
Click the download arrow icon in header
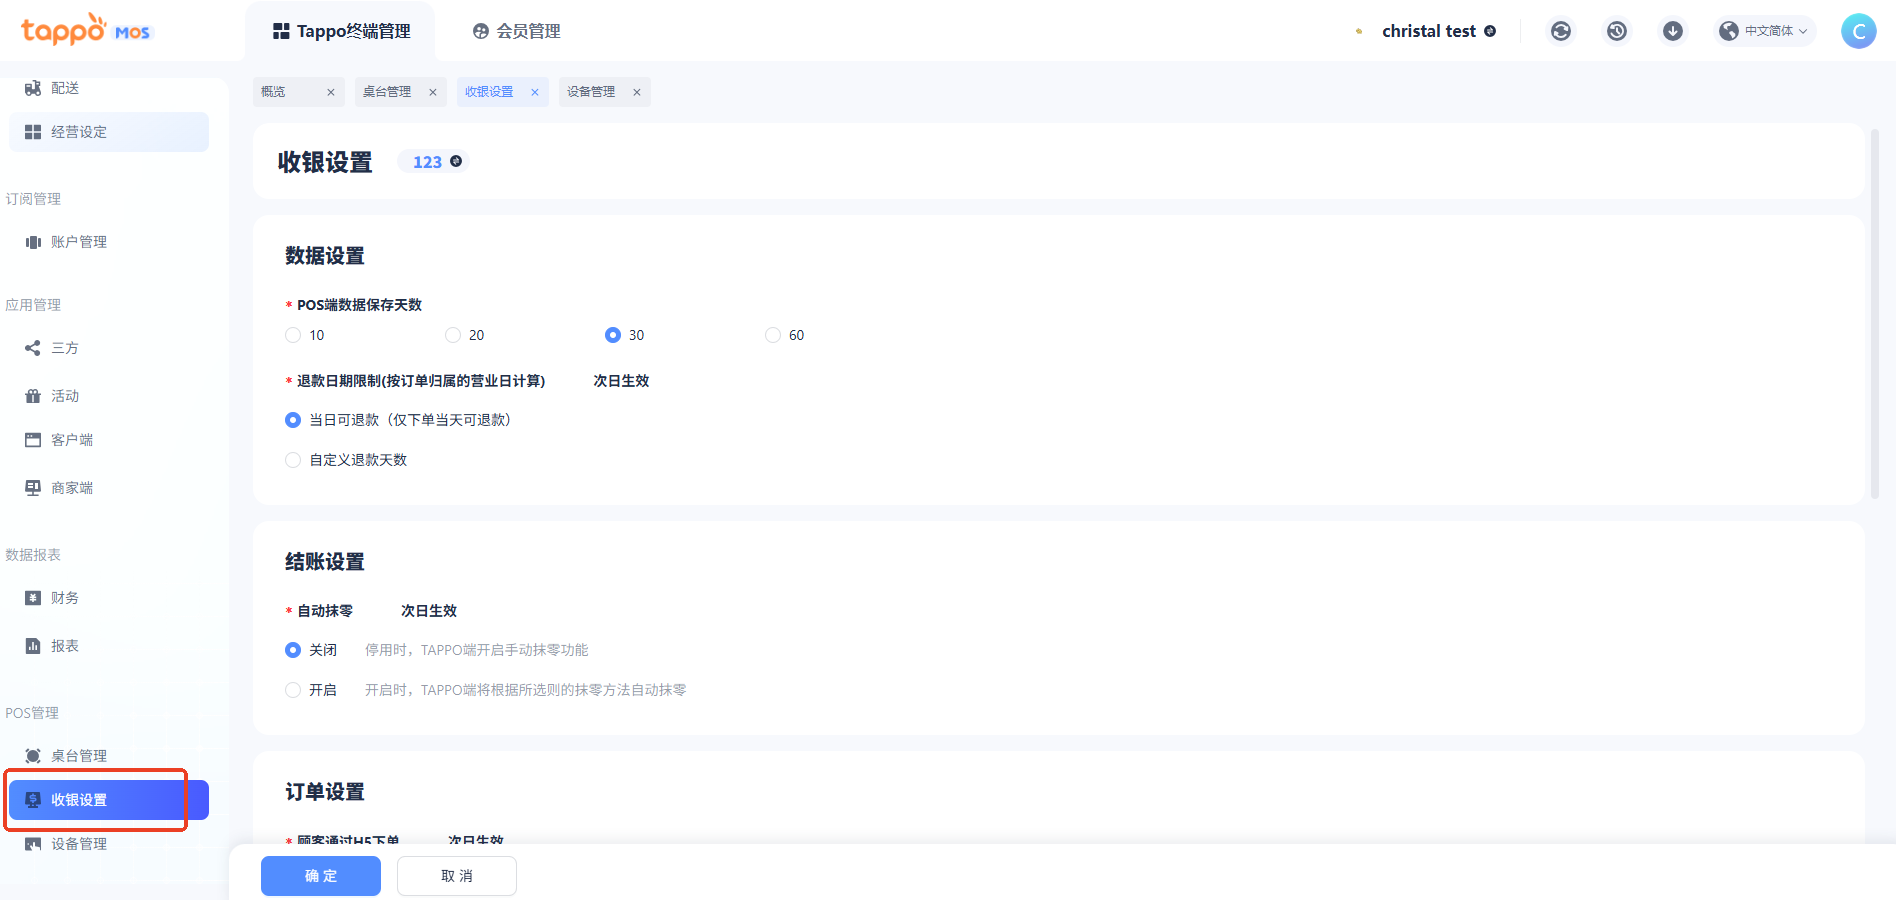(1672, 31)
